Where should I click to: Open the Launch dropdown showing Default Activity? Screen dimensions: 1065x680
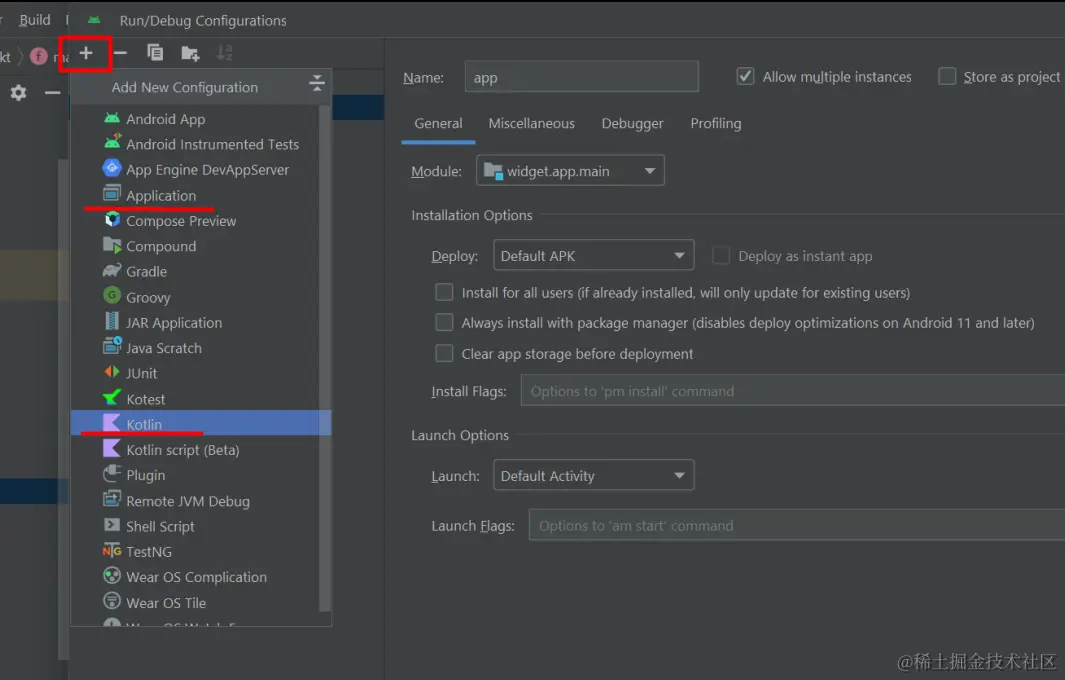pyautogui.click(x=593, y=475)
